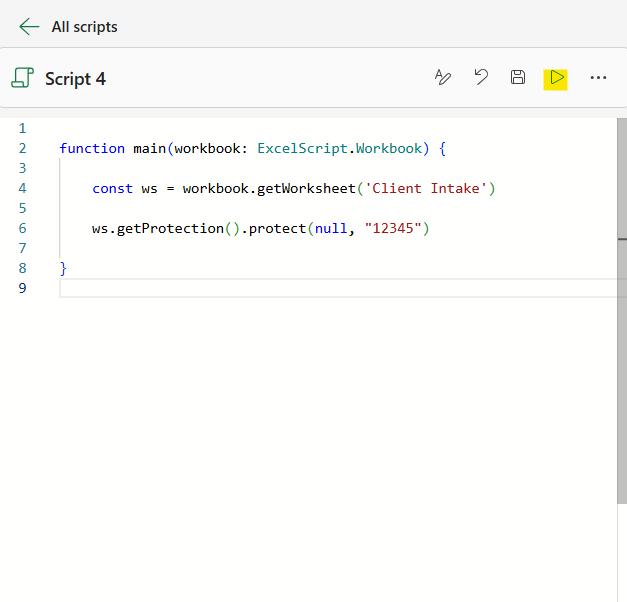Click the ws.getProtection() call on line 6

click(x=166, y=228)
